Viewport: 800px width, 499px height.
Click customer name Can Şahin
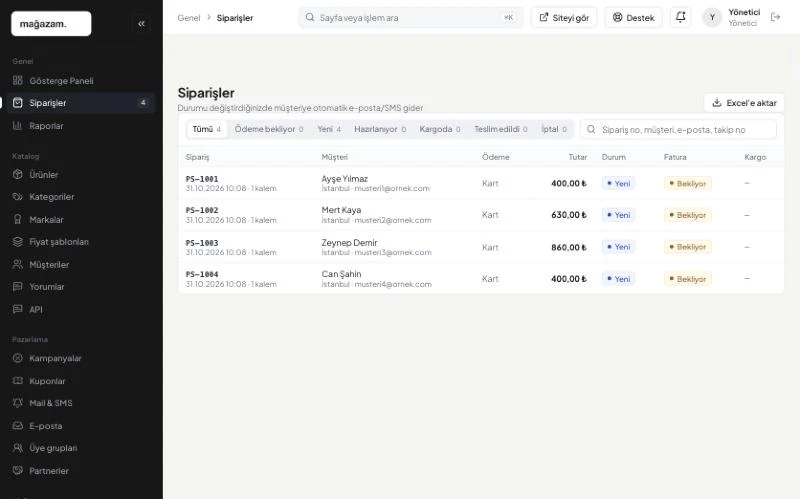341,274
